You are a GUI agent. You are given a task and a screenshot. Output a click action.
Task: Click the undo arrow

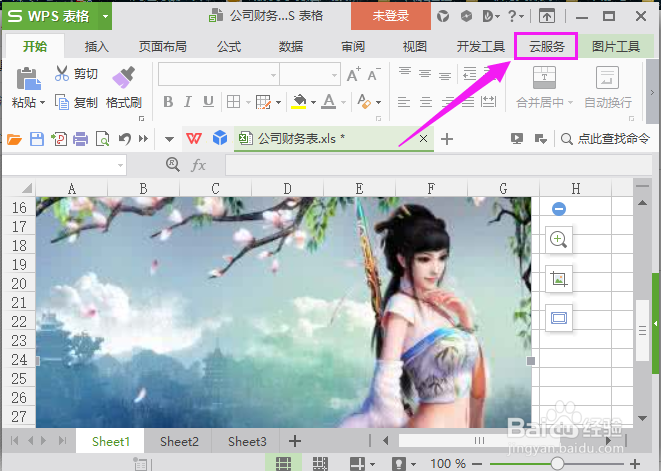(x=124, y=139)
